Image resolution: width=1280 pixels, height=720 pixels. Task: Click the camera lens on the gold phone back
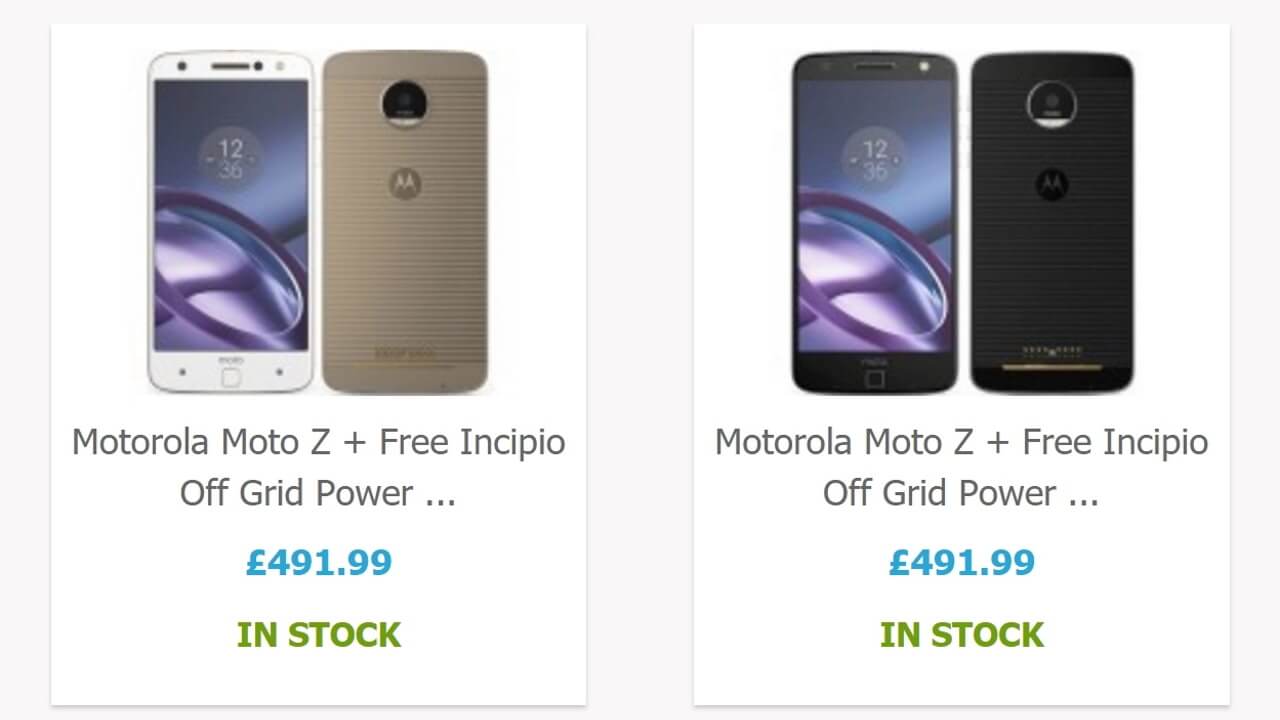(x=405, y=106)
